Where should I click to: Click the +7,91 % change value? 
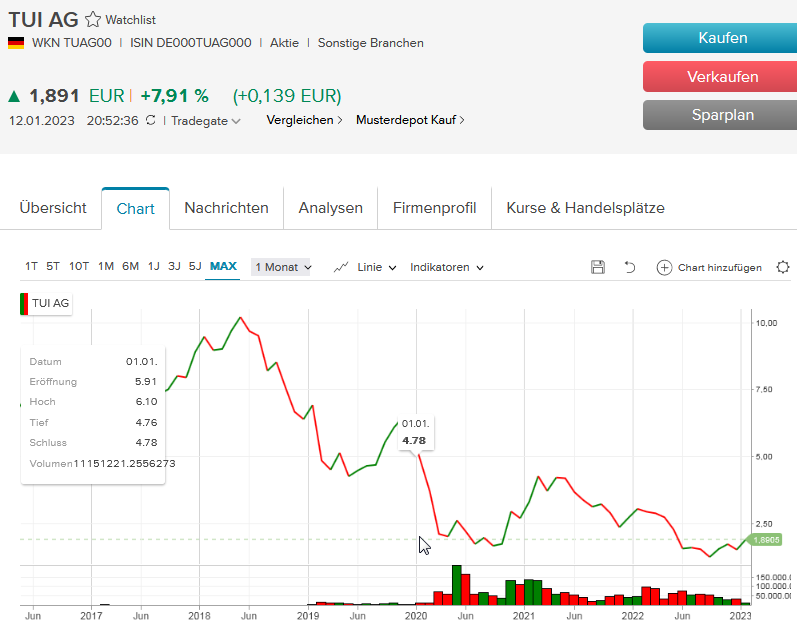click(x=174, y=96)
